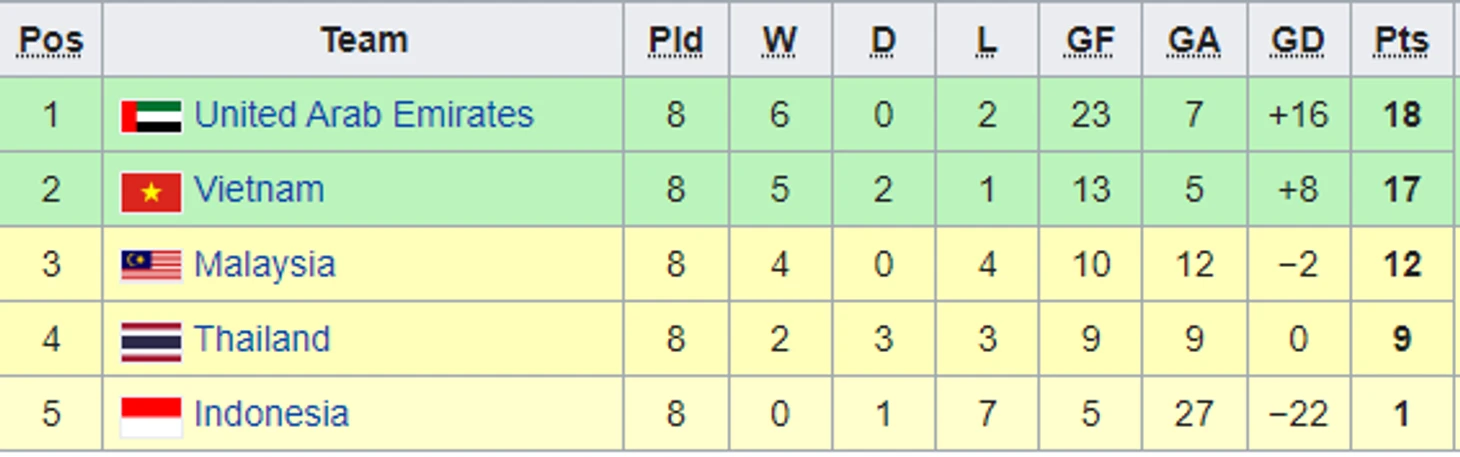Open the United Arab Emirates team link
Screen dimensions: 1460x457
[x=363, y=115]
